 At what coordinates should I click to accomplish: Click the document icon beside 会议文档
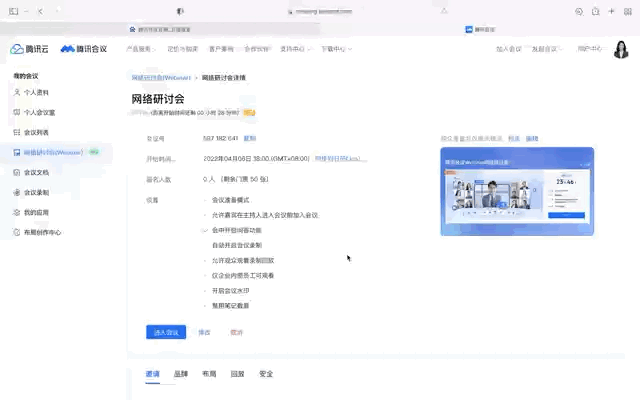pos(17,172)
